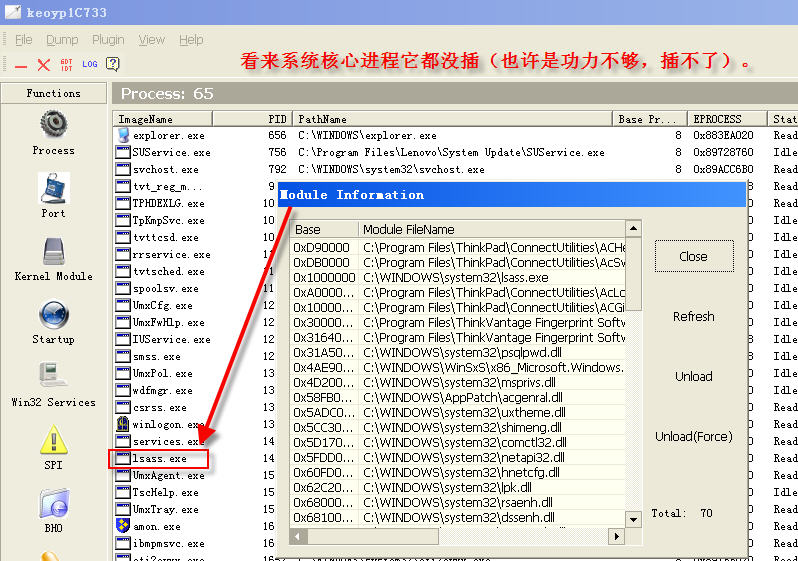Open the Win32 Services function icon

(x=52, y=376)
